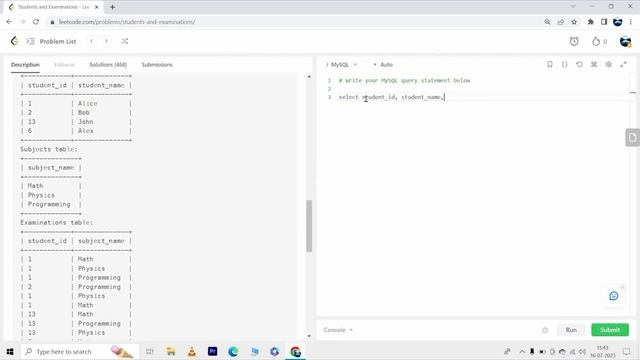The image size is (640, 360).
Task: Click the description scroll down arrow
Action: click(309, 336)
